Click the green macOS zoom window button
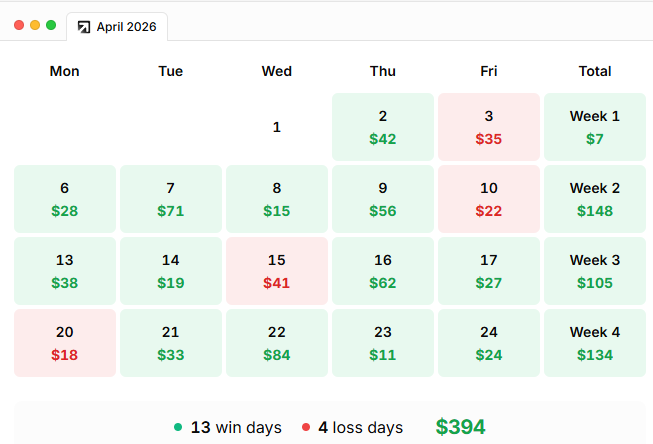 51,25
